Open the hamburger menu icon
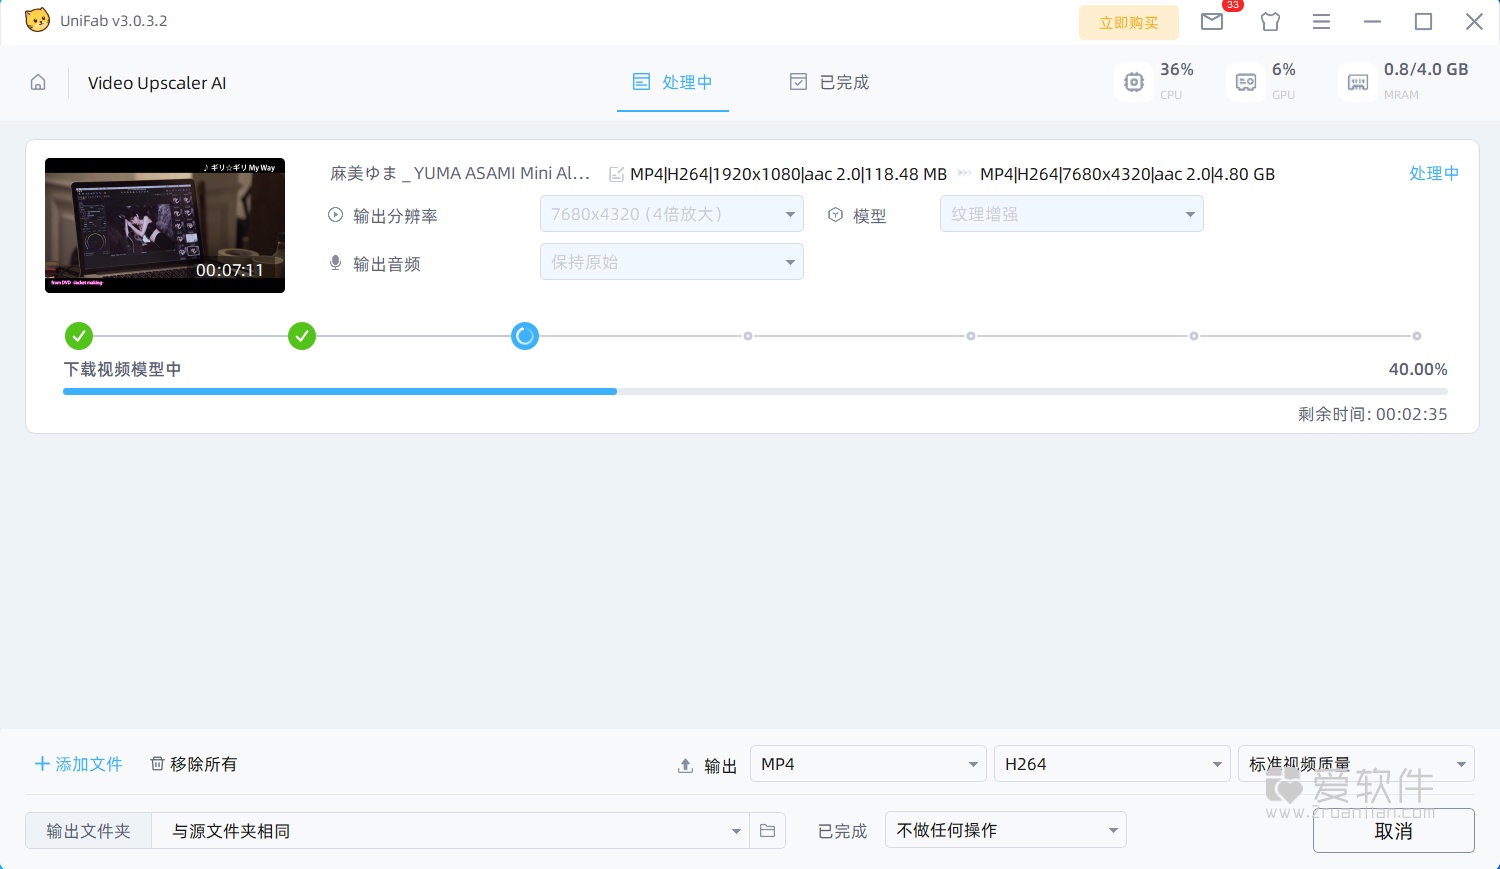 point(1321,21)
